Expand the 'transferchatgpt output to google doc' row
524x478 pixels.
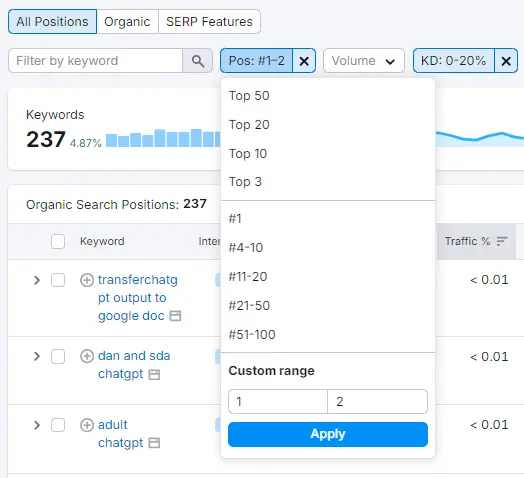[37, 280]
